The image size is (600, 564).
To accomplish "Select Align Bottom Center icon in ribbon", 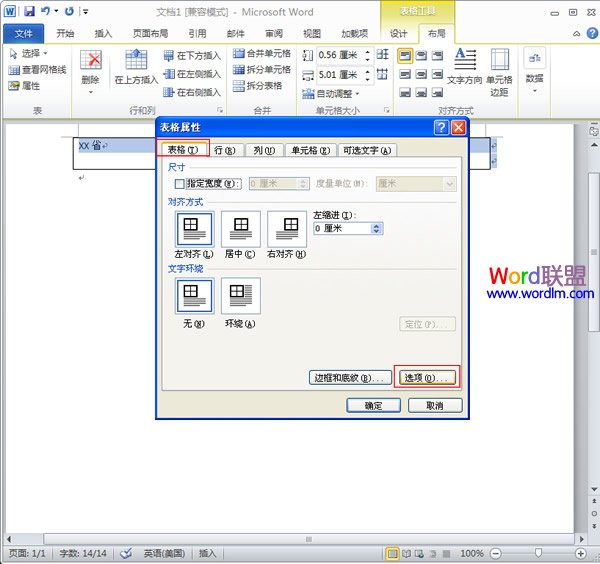I will click(x=421, y=92).
